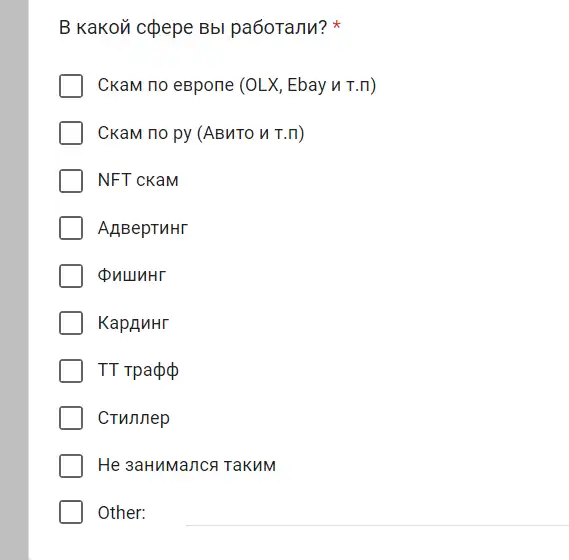Click the 'Не занимался таким' label text
Screen dimensions: 569x560
(x=187, y=465)
